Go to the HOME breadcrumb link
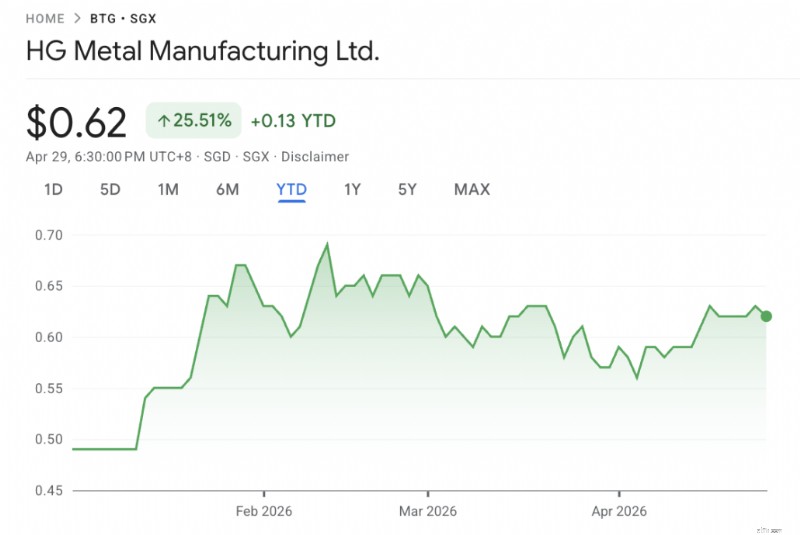 pos(45,19)
